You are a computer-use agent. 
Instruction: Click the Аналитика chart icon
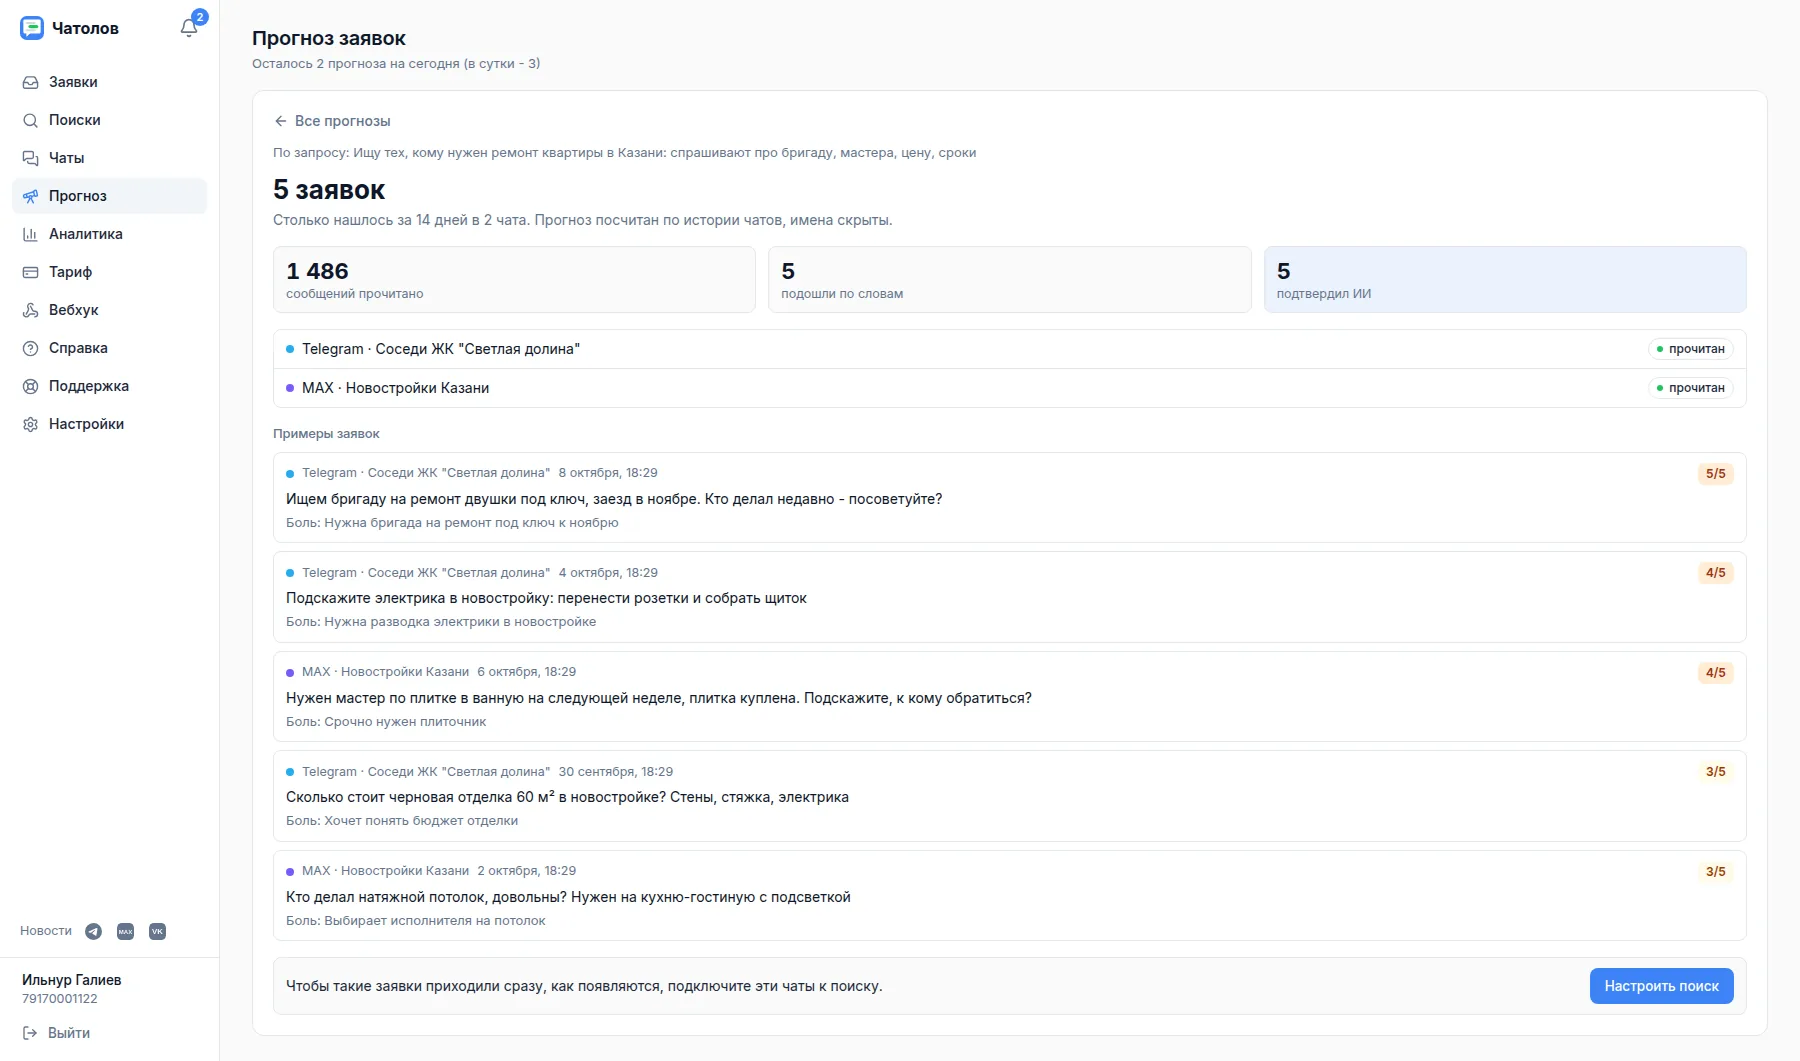[x=31, y=234]
